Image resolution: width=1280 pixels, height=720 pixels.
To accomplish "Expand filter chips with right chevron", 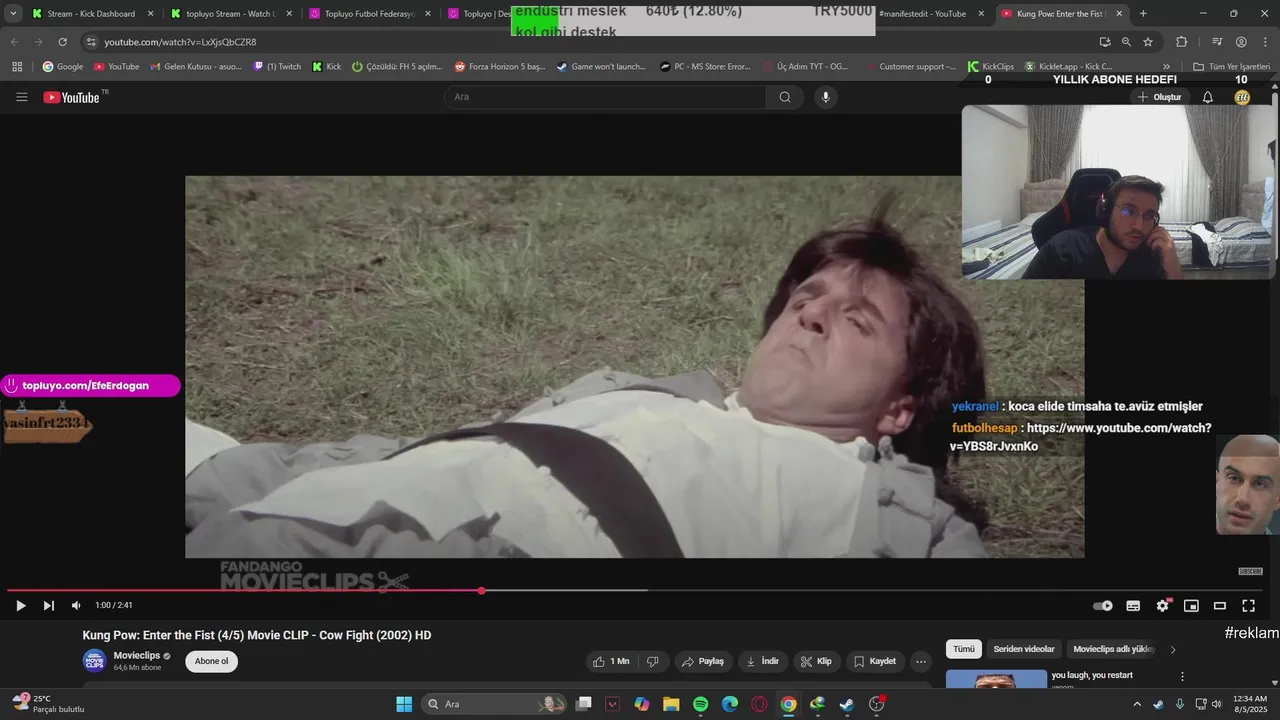I will click(1173, 649).
